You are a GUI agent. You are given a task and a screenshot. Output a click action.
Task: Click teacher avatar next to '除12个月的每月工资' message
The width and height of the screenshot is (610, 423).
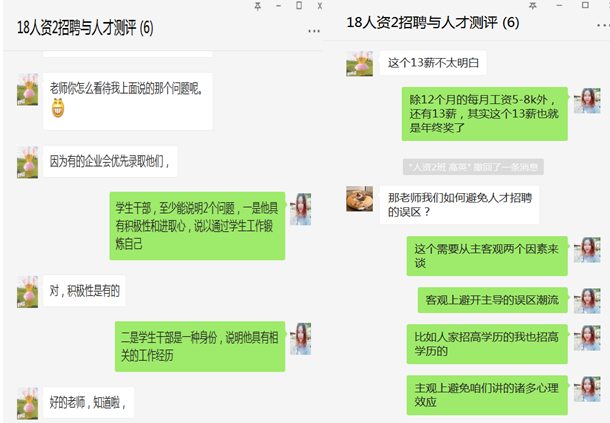coord(587,100)
